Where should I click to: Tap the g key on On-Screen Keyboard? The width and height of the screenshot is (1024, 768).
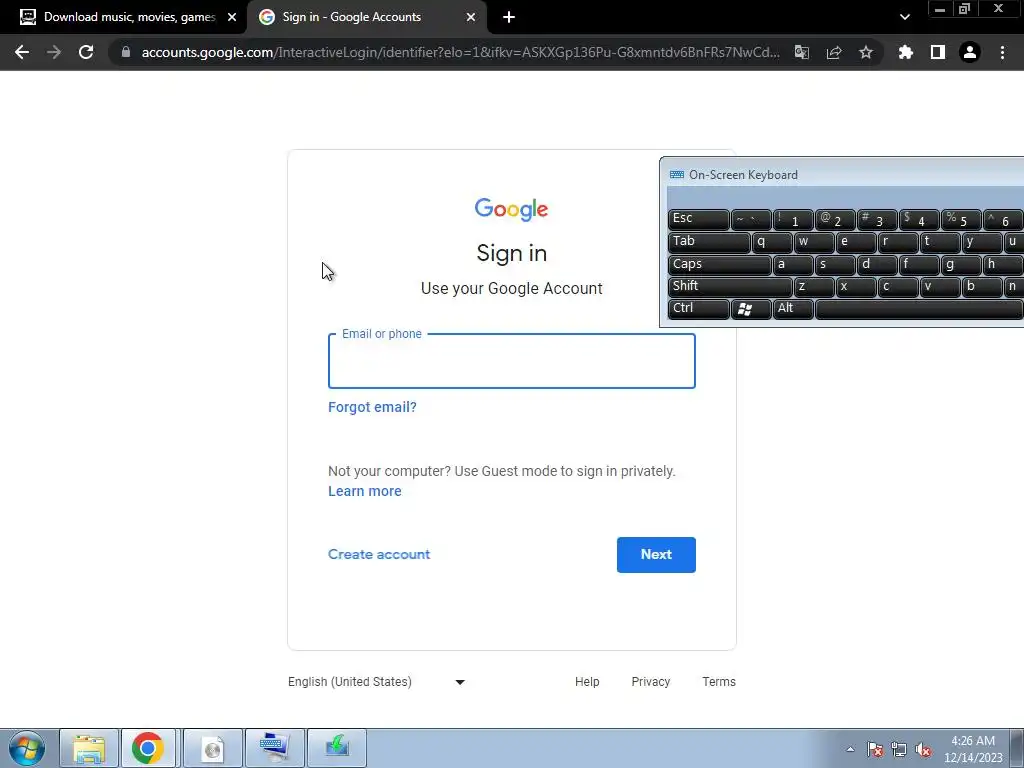961,264
